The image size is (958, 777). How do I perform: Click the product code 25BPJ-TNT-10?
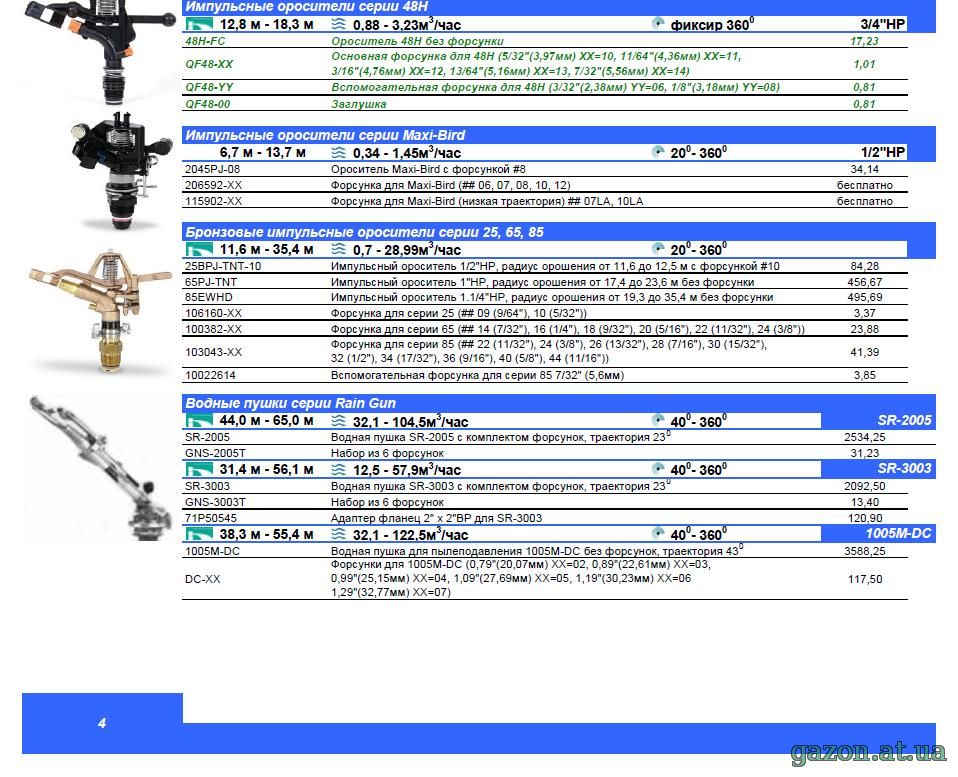pos(223,266)
